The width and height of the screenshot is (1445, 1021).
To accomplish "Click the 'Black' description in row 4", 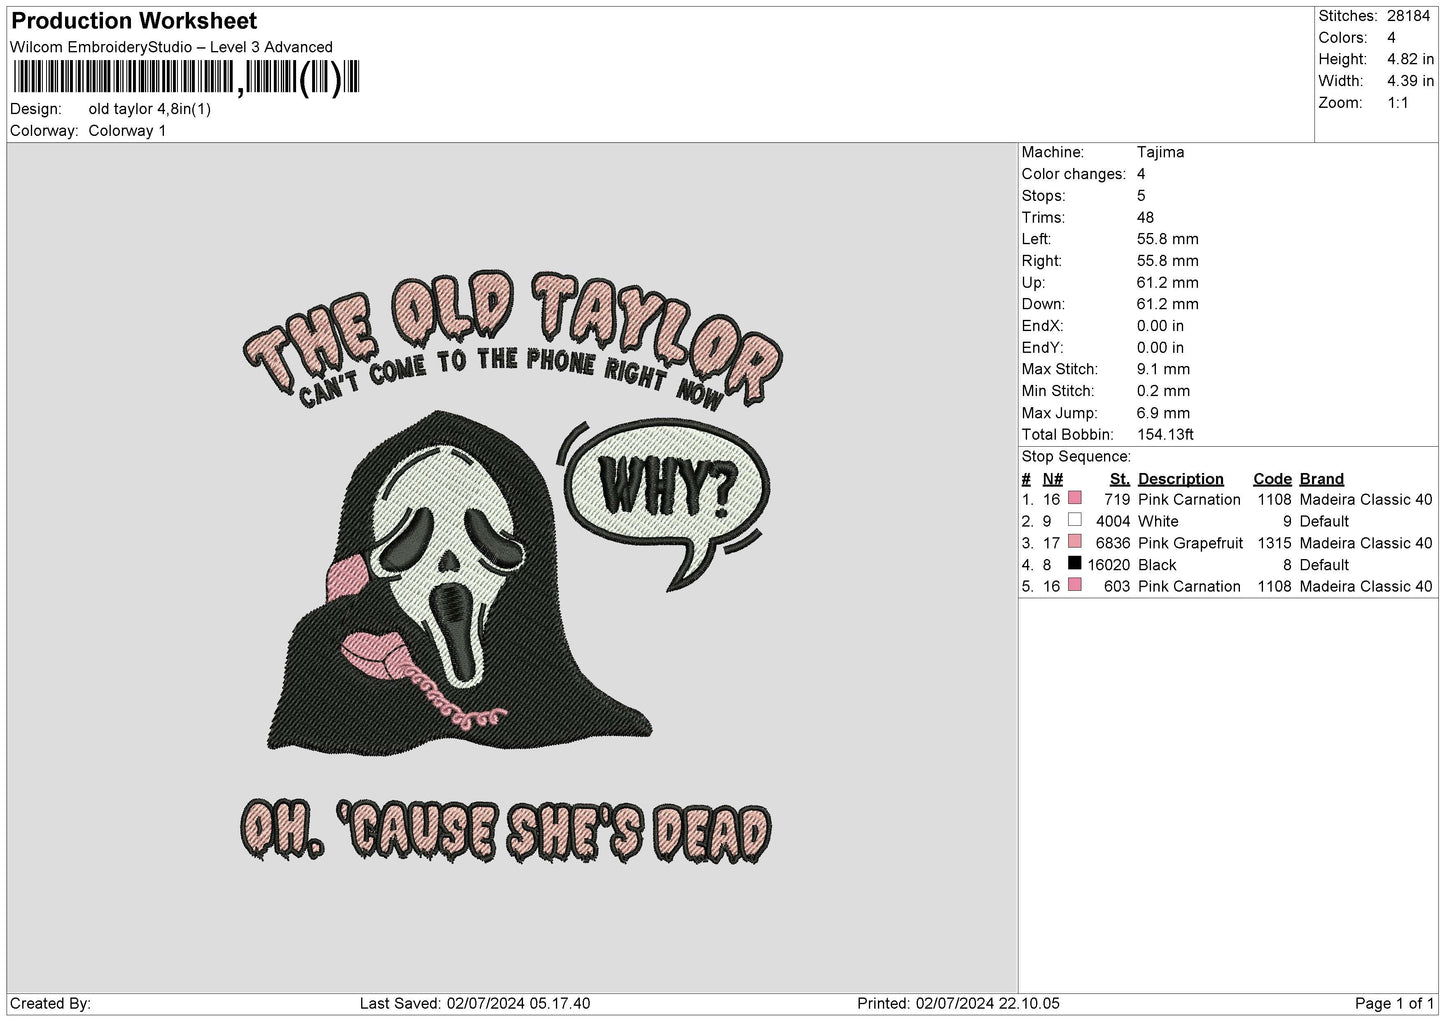I will click(x=1158, y=565).
